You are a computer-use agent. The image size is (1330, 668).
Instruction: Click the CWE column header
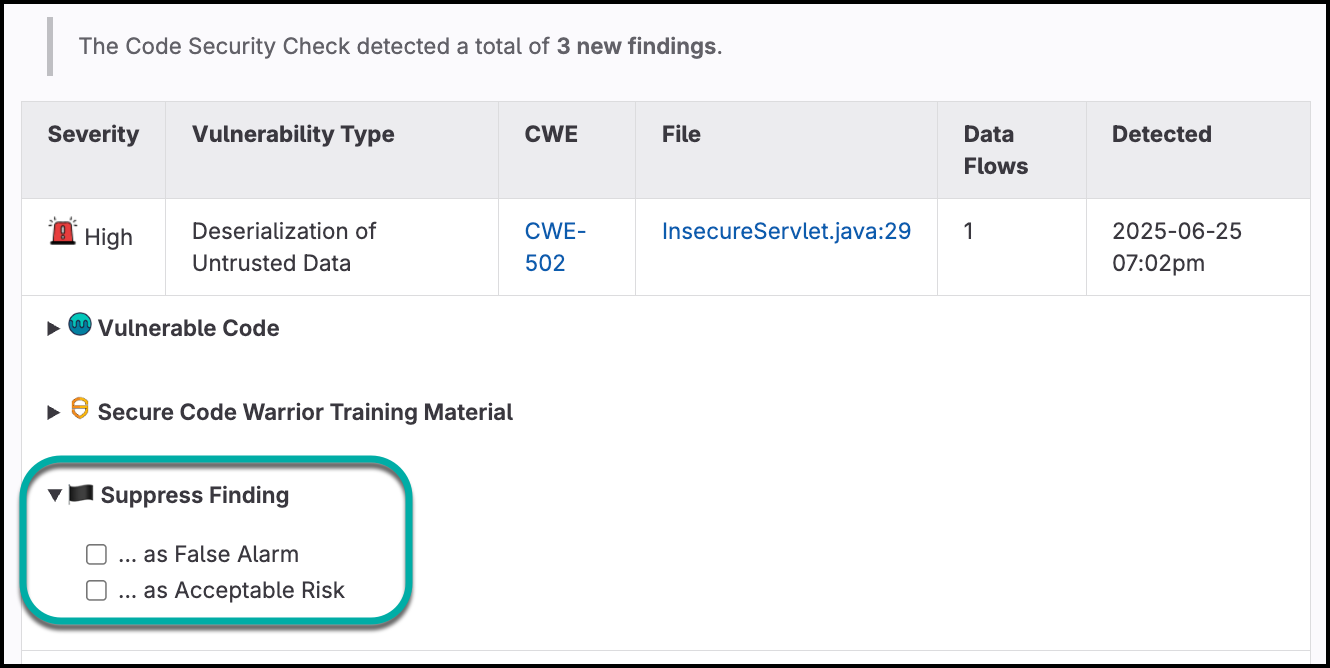tap(551, 134)
